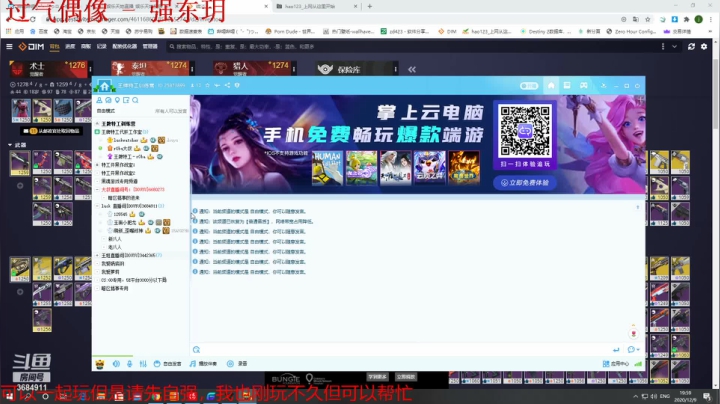Refresh DIM inventory data
Screen dimensions: 720x404
pos(692,46)
